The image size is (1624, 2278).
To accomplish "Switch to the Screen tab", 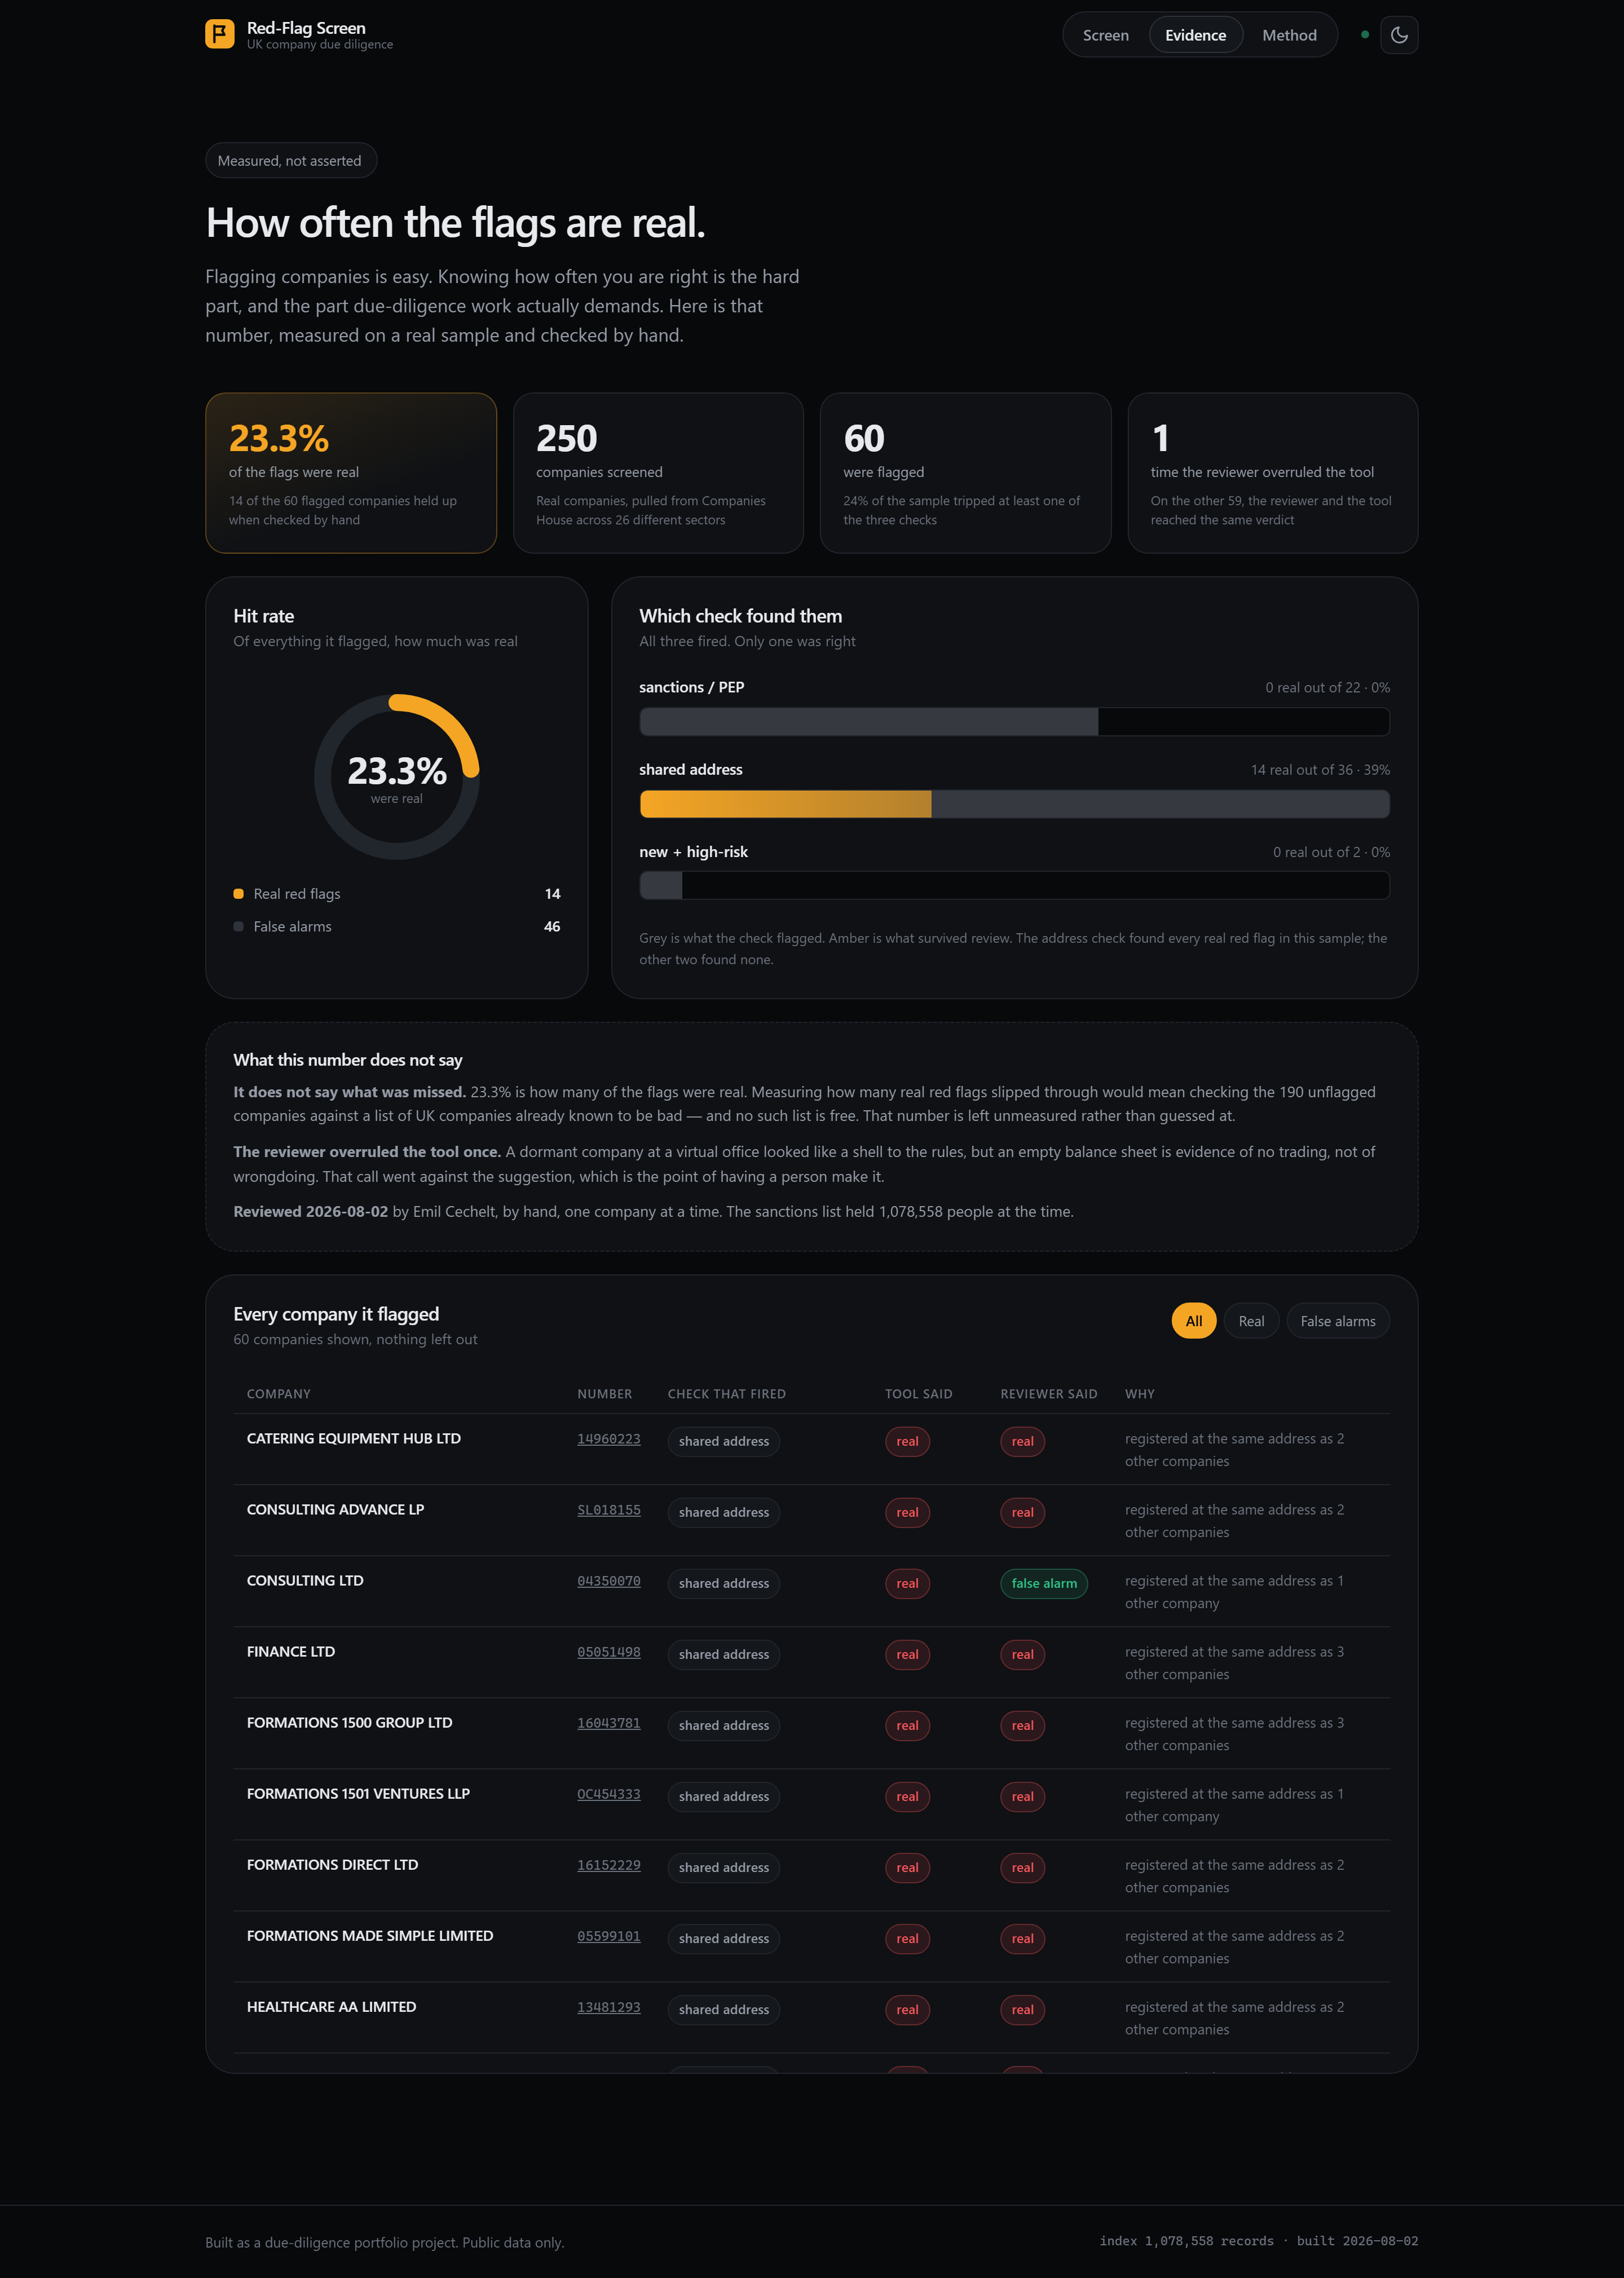I will tap(1105, 35).
